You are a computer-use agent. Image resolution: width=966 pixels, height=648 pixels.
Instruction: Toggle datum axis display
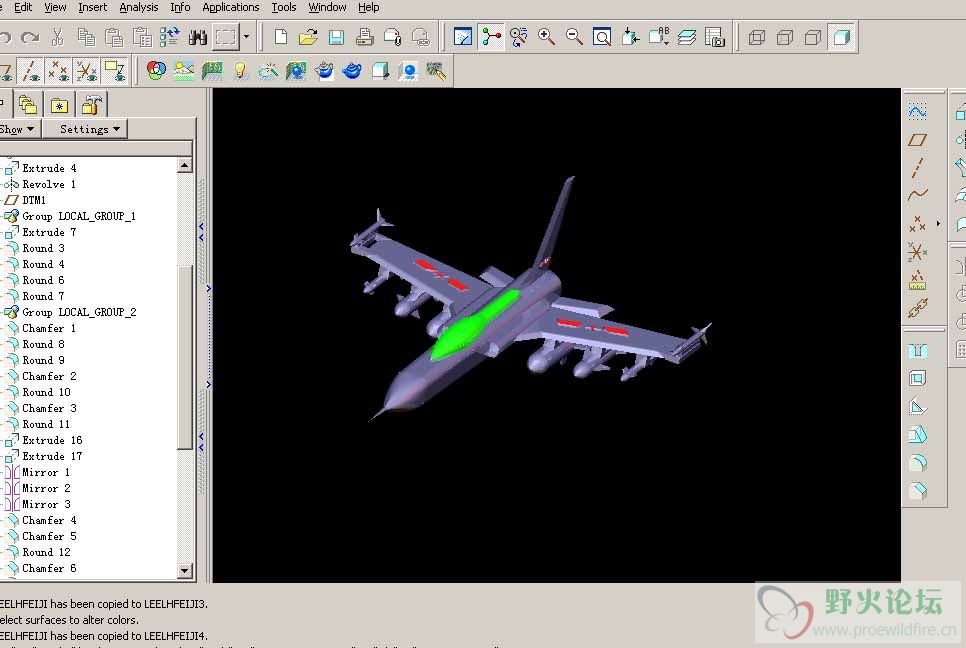[x=30, y=70]
